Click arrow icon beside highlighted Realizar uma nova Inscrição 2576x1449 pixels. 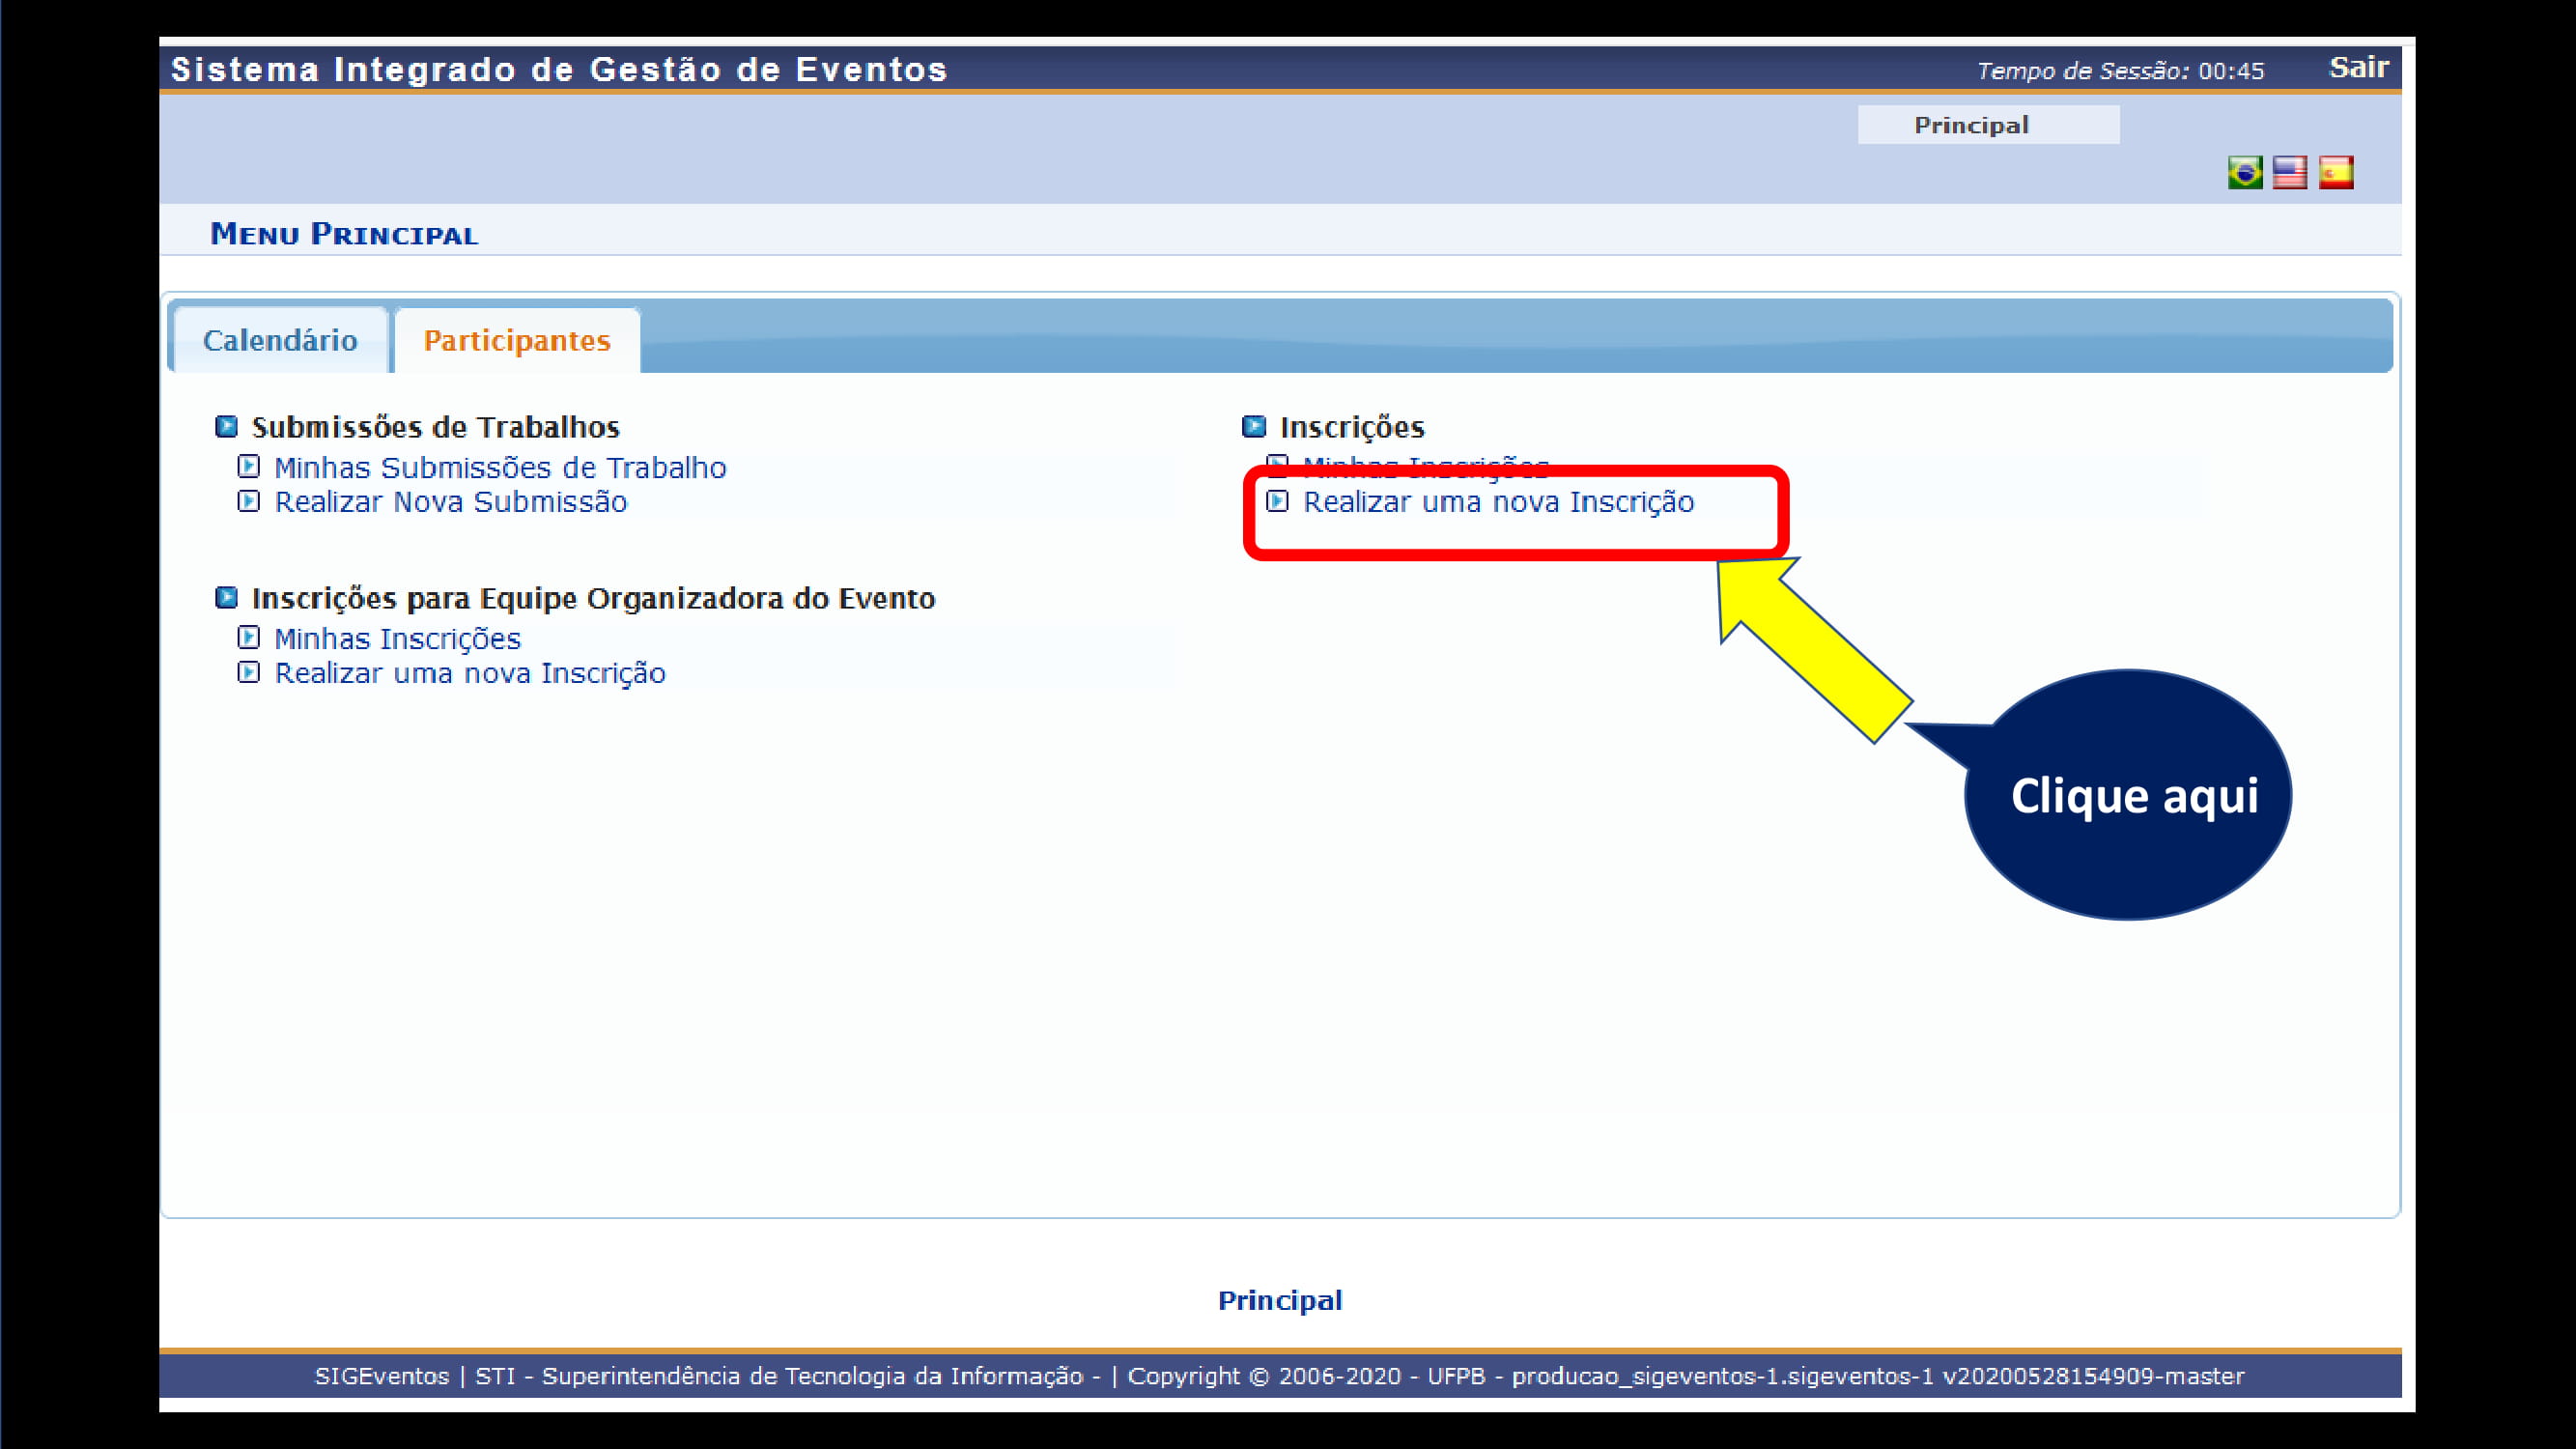[x=1277, y=501]
